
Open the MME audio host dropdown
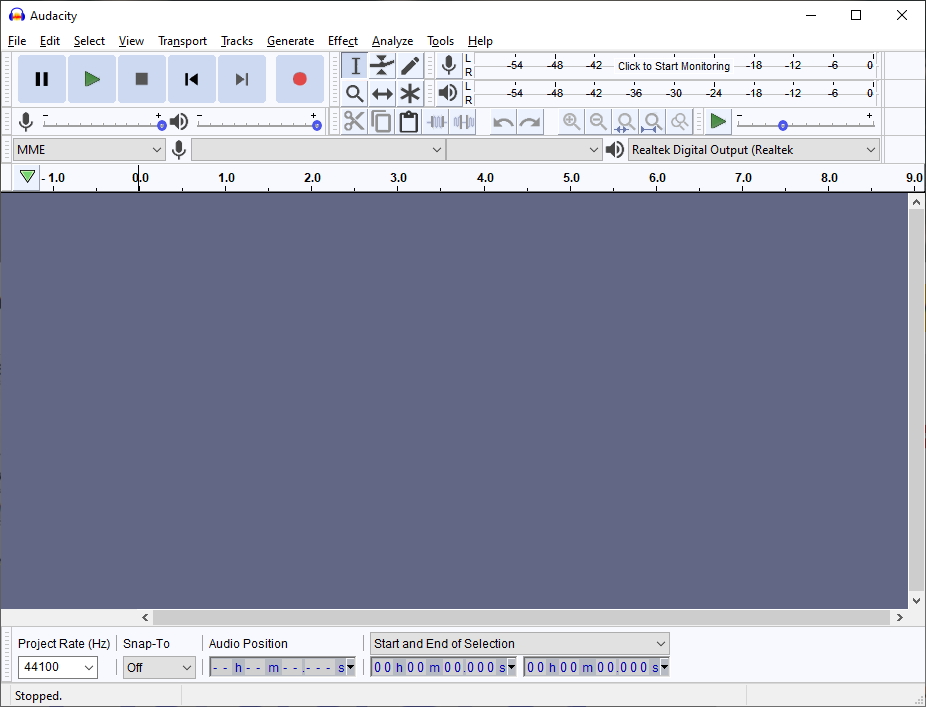pyautogui.click(x=89, y=150)
